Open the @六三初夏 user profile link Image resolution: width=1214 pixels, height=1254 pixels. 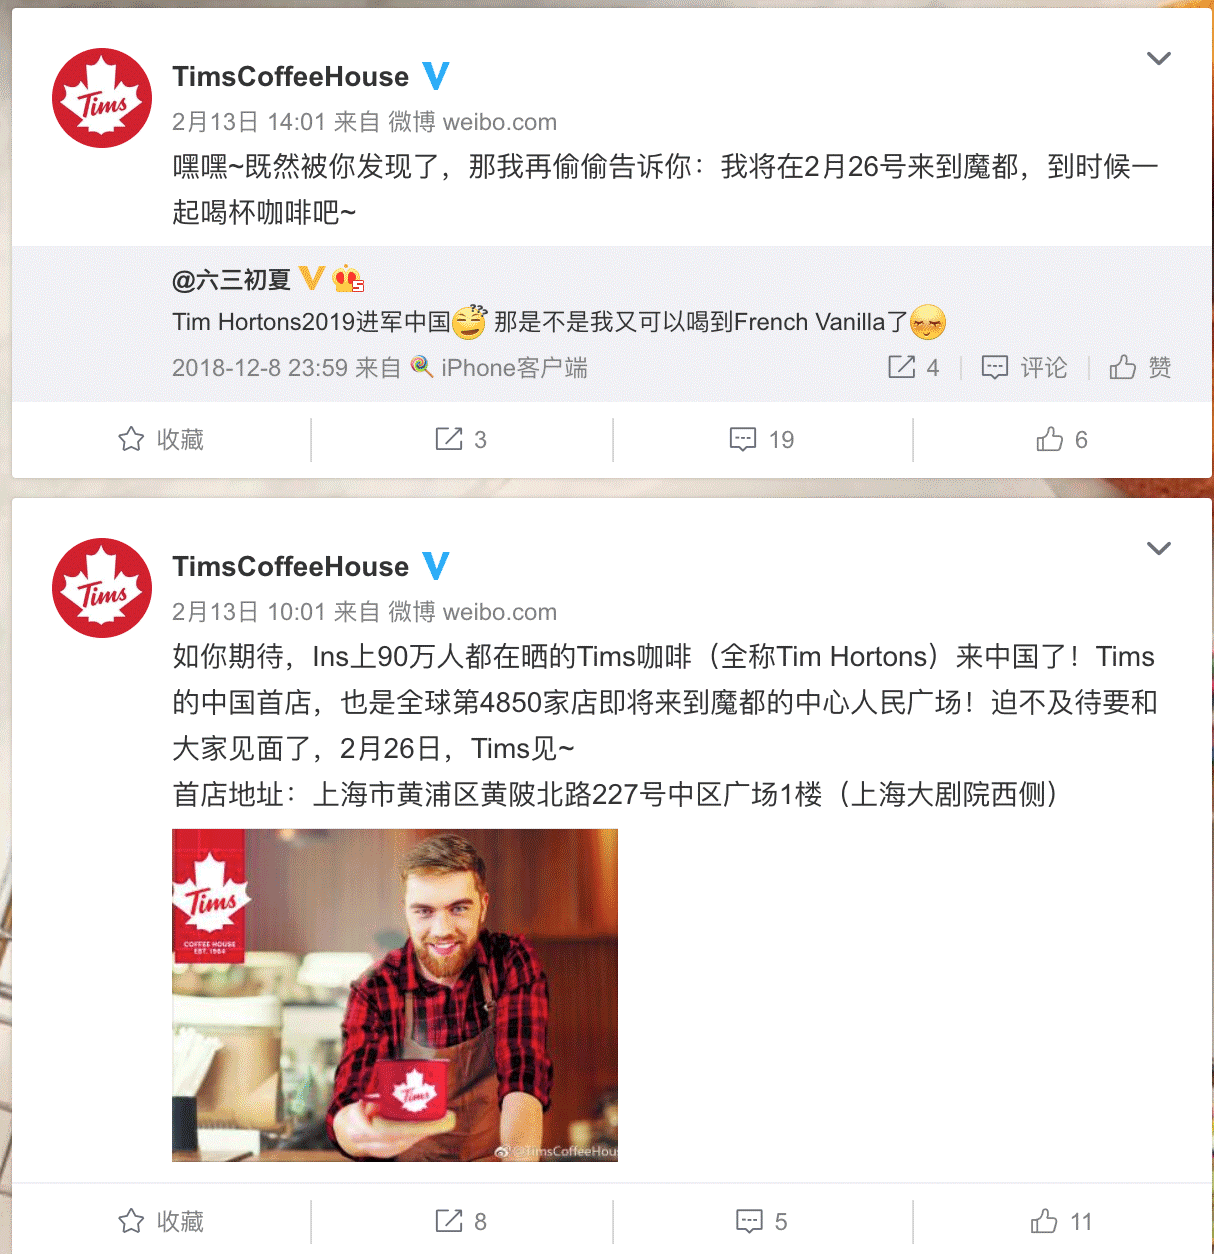231,280
